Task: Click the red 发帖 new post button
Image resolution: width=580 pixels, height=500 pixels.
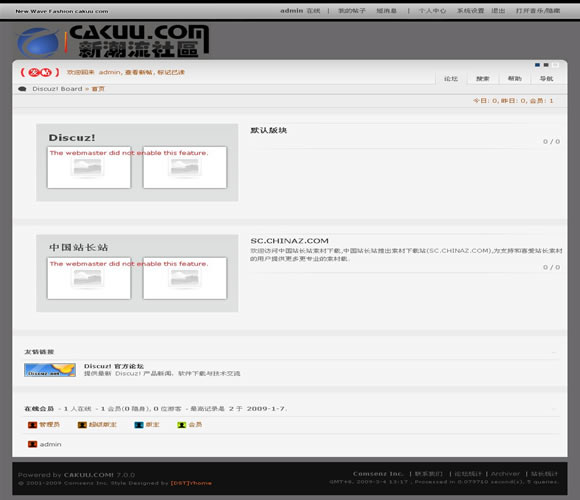Action: [x=40, y=72]
